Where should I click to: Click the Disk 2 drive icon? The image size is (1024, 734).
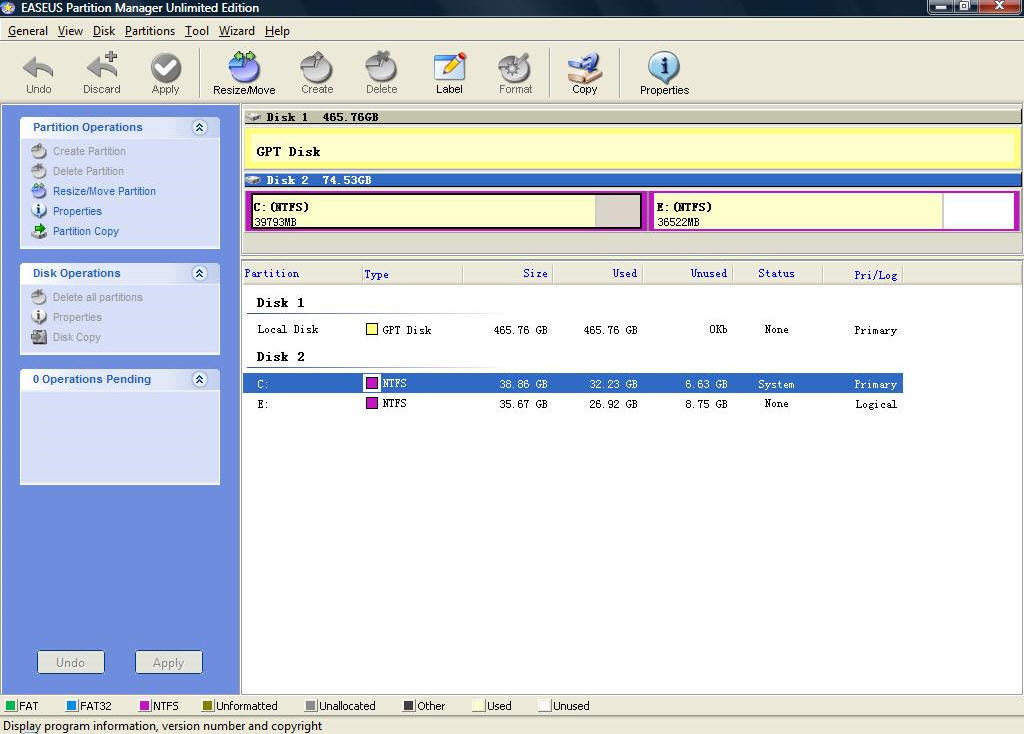click(253, 180)
